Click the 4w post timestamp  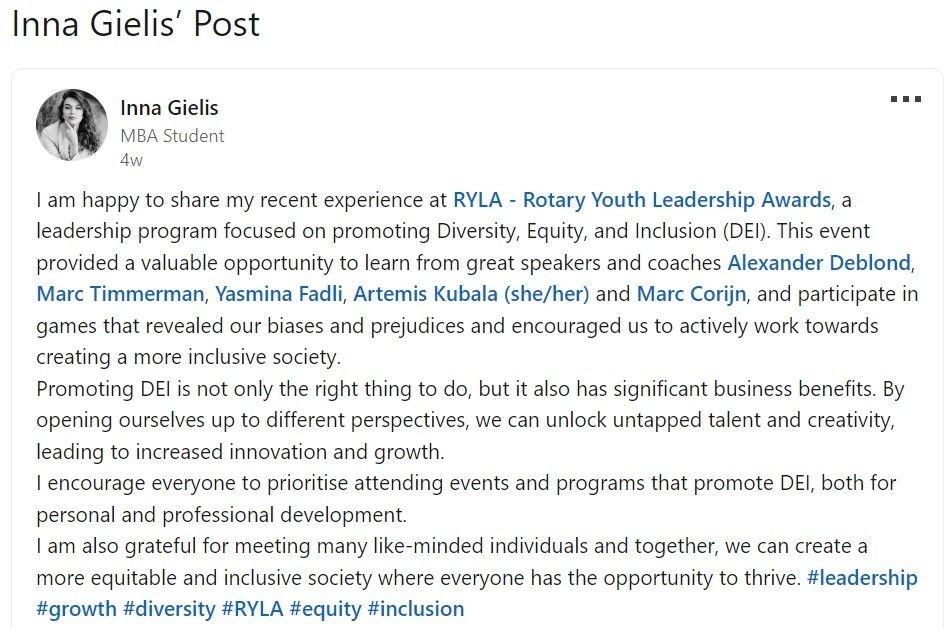tap(131, 160)
